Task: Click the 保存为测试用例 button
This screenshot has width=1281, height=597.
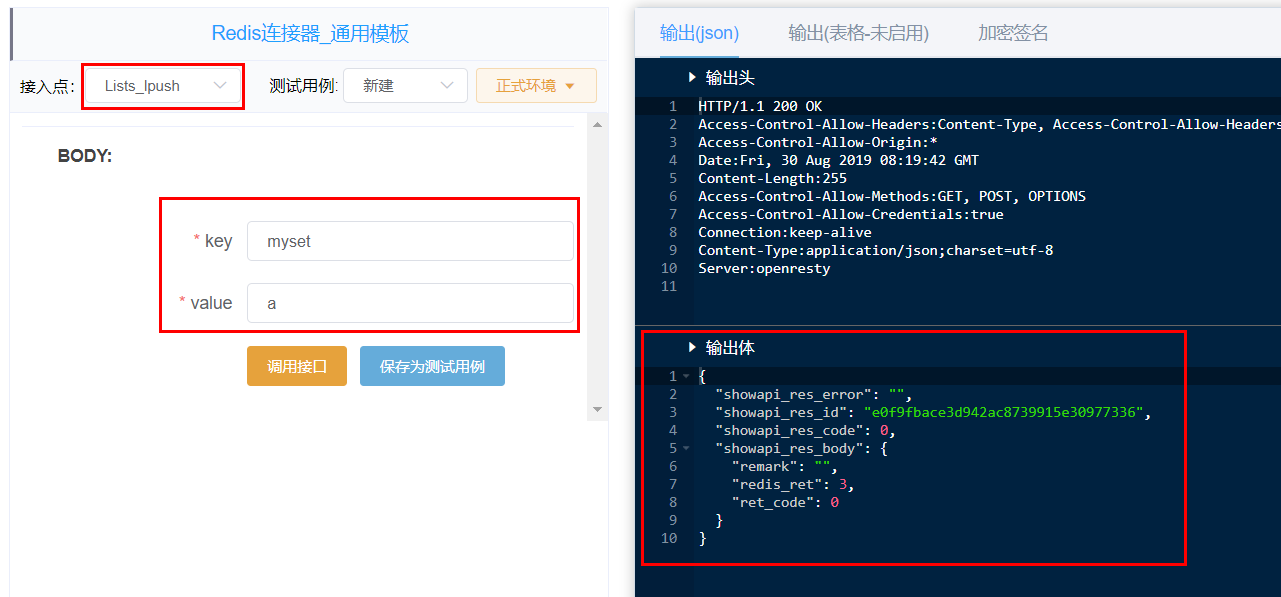Action: (x=432, y=366)
